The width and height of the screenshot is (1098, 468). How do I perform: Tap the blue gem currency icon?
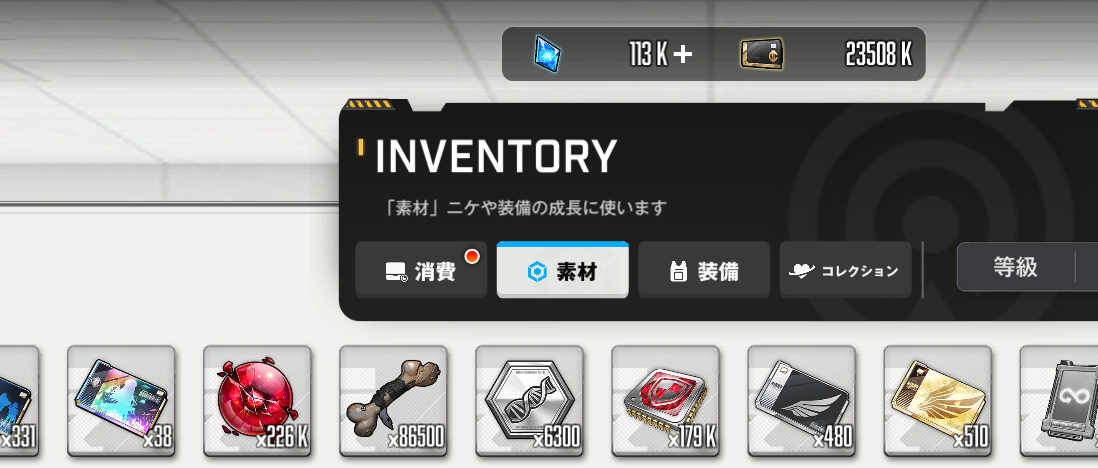[x=547, y=54]
